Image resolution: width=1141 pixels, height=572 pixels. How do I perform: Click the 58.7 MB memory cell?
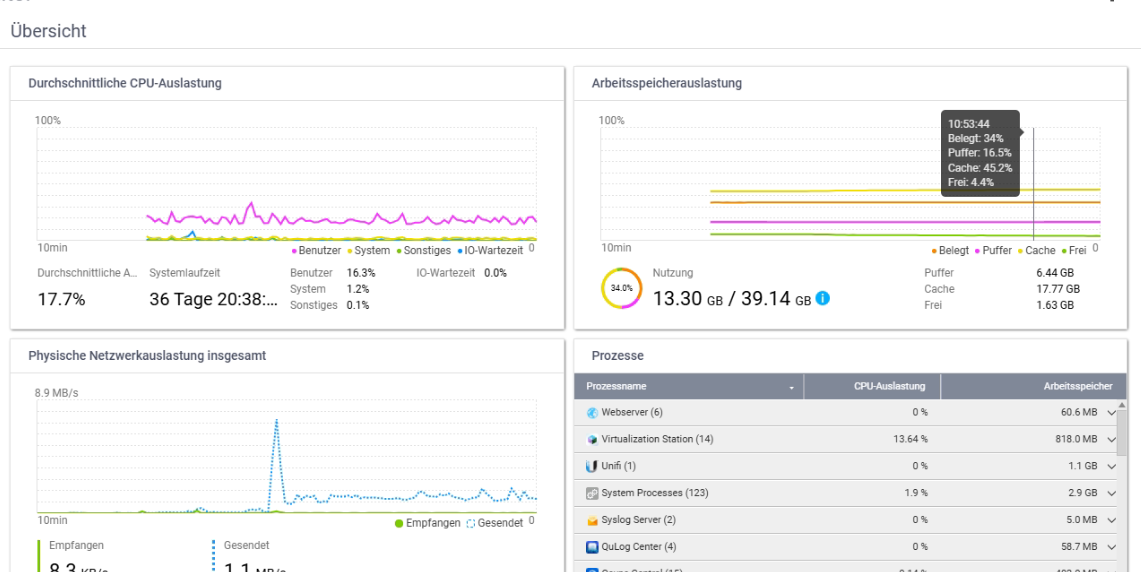(x=1079, y=547)
